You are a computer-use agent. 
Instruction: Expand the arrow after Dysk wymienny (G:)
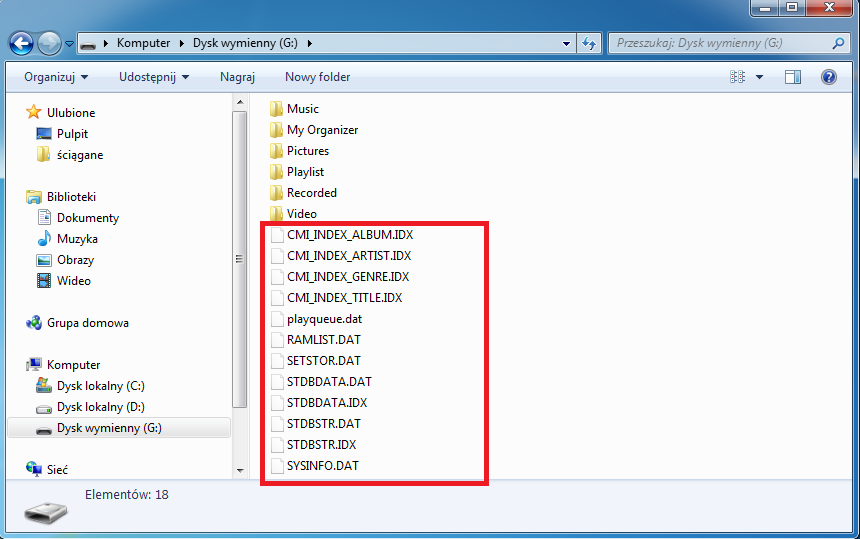(x=310, y=43)
